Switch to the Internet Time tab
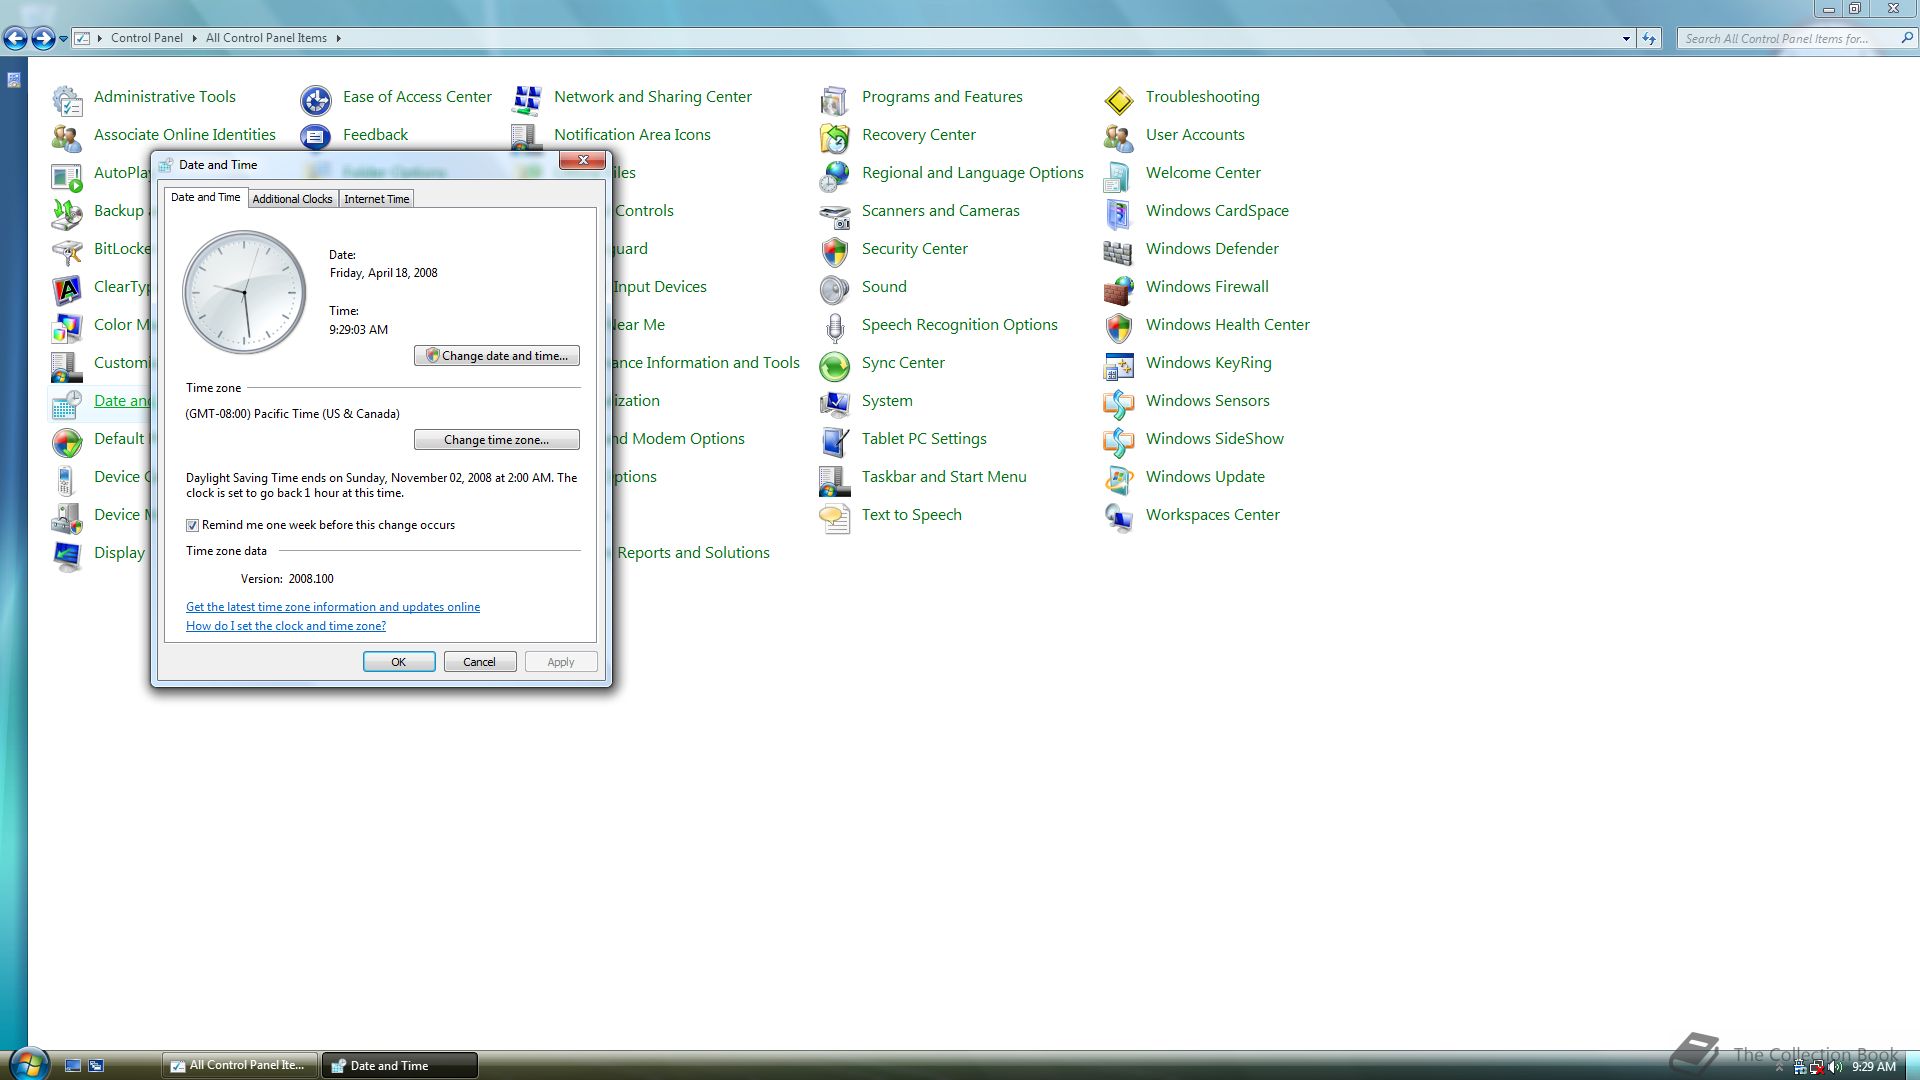The image size is (1920, 1080). tap(377, 199)
